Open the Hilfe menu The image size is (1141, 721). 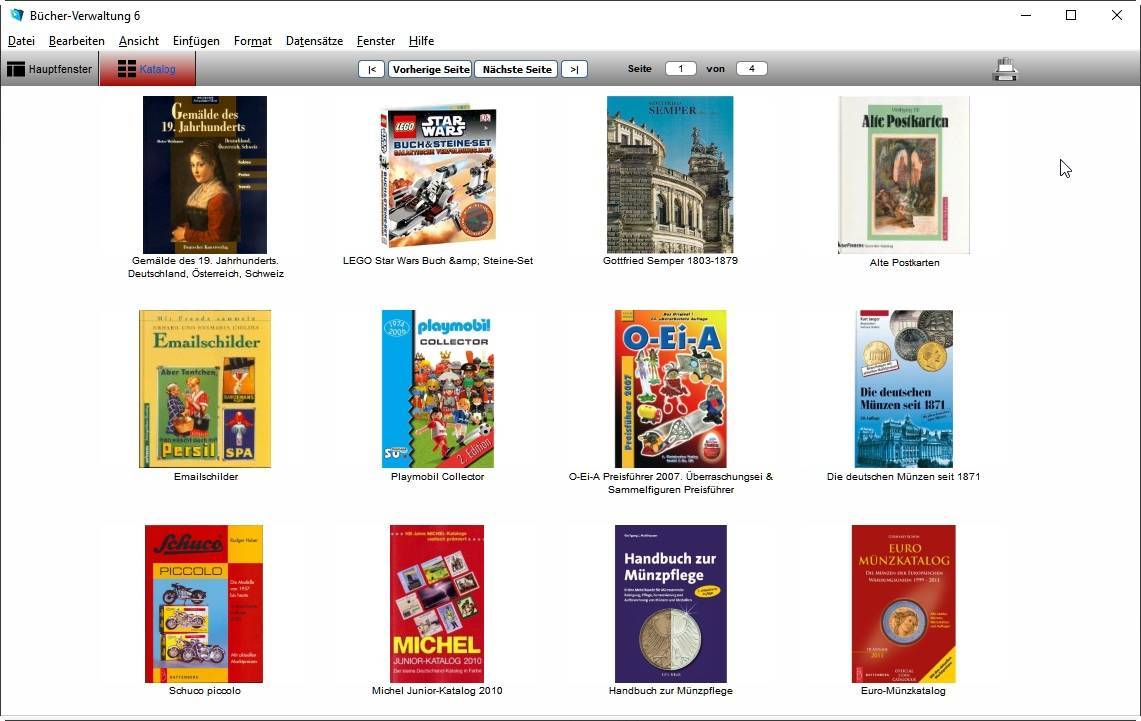[x=421, y=41]
